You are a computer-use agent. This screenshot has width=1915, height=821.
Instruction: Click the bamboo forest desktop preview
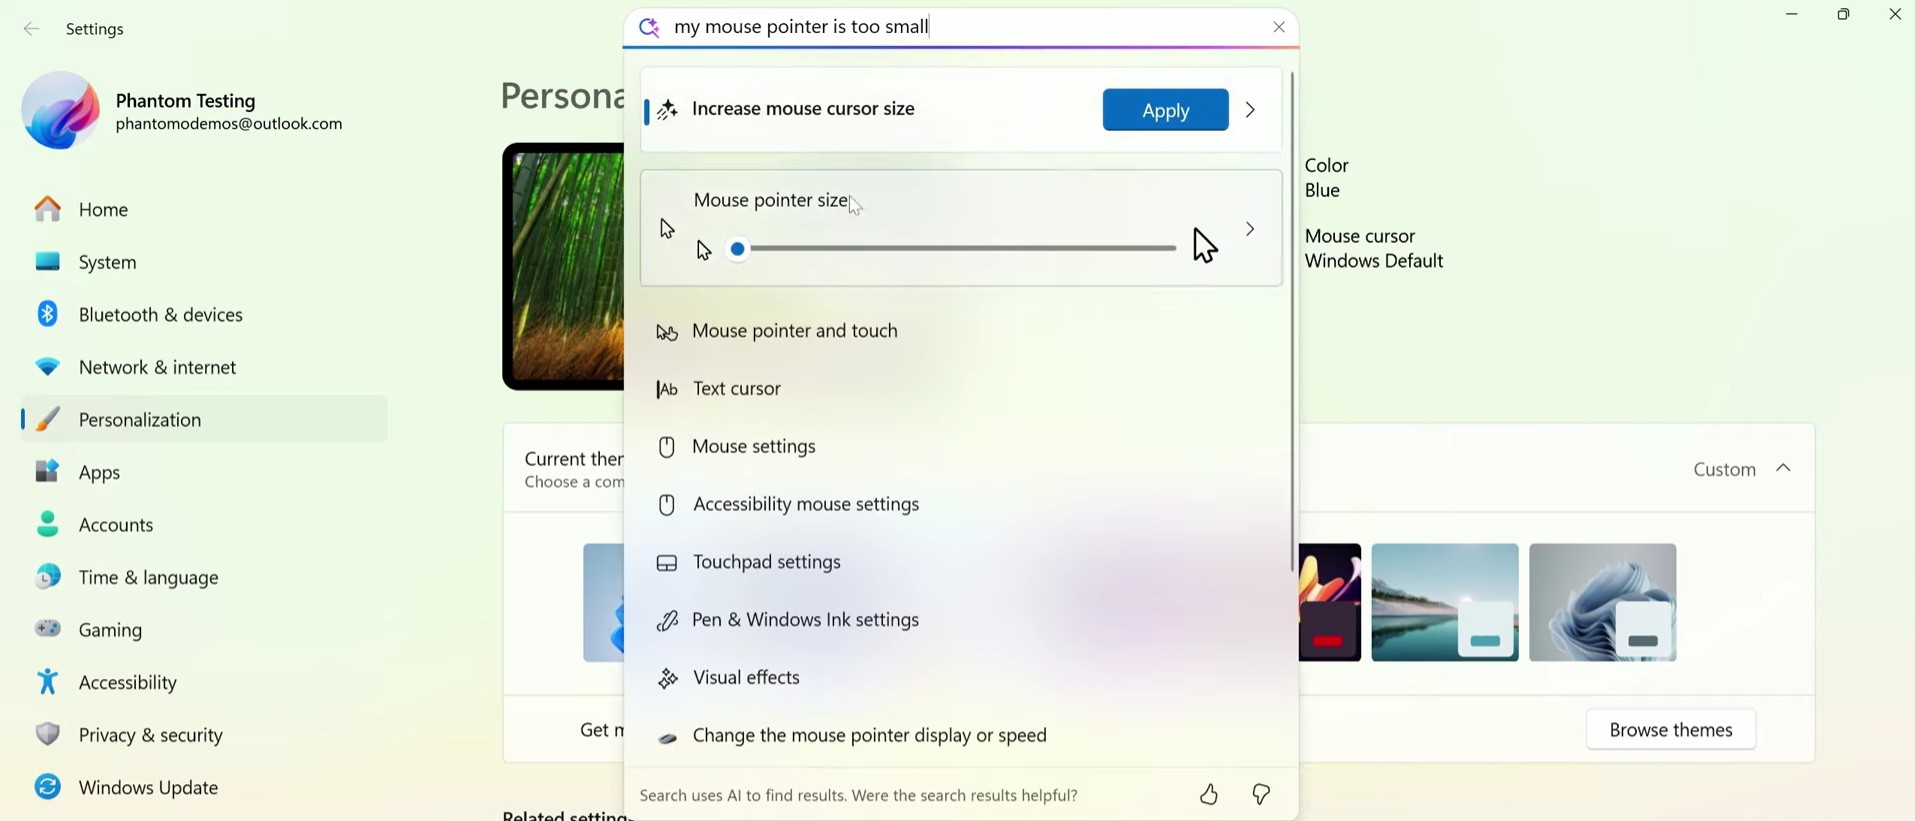pos(563,267)
